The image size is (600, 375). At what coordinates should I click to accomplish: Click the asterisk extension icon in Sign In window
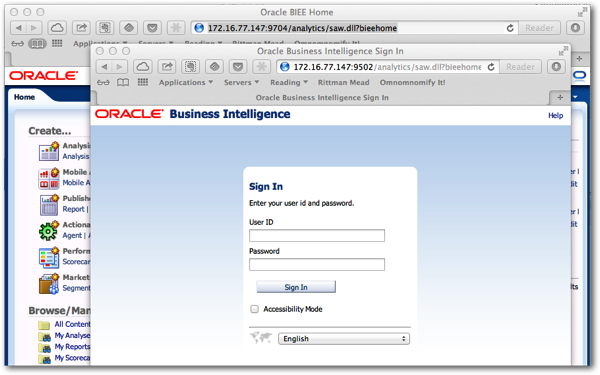click(262, 67)
